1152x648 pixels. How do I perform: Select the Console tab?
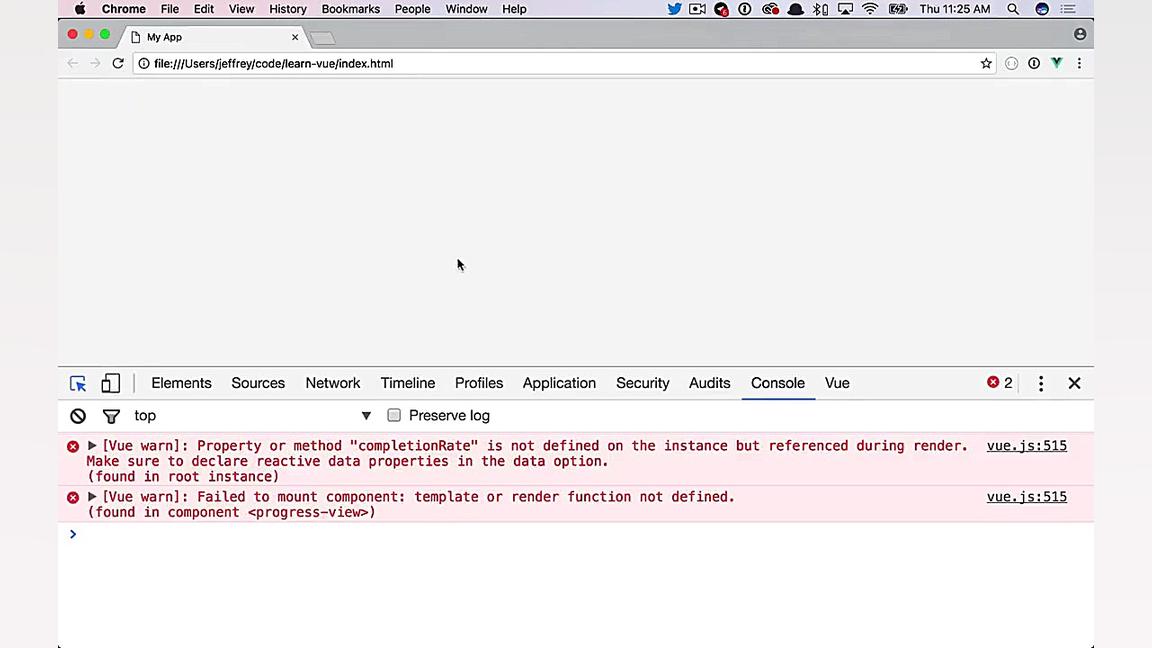[778, 383]
